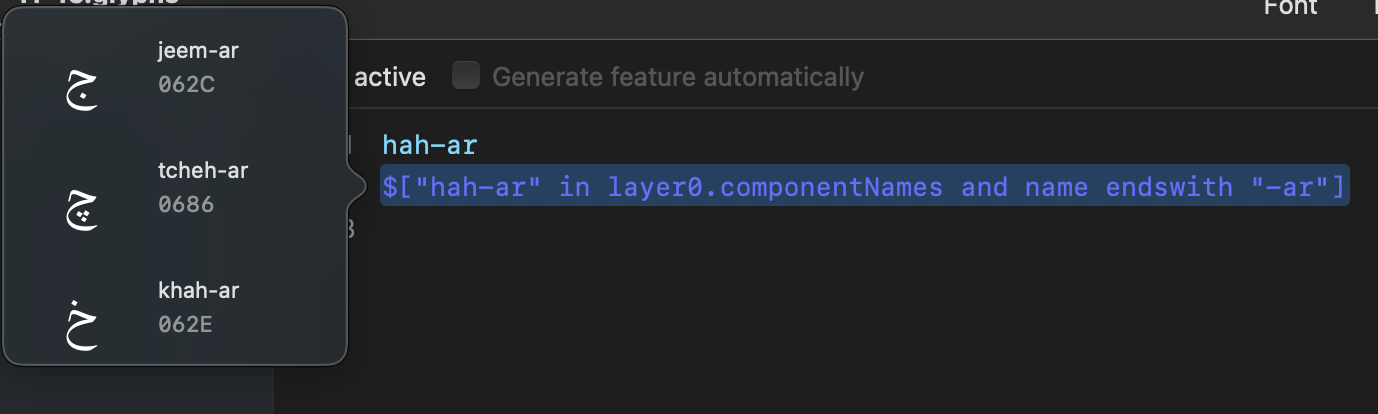Viewport: 1378px width, 414px height.
Task: Click the 0686 unicode value
Action: coord(186,205)
